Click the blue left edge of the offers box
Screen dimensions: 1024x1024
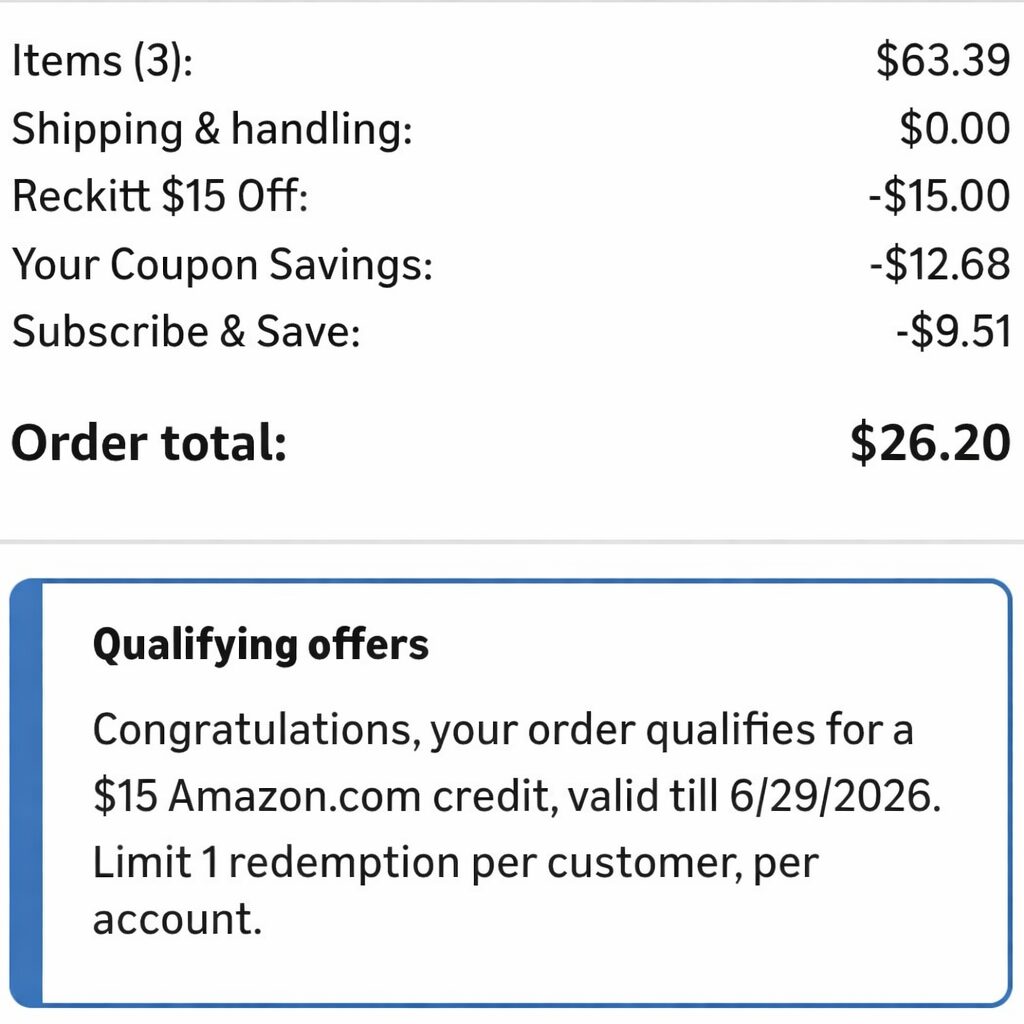tap(26, 792)
